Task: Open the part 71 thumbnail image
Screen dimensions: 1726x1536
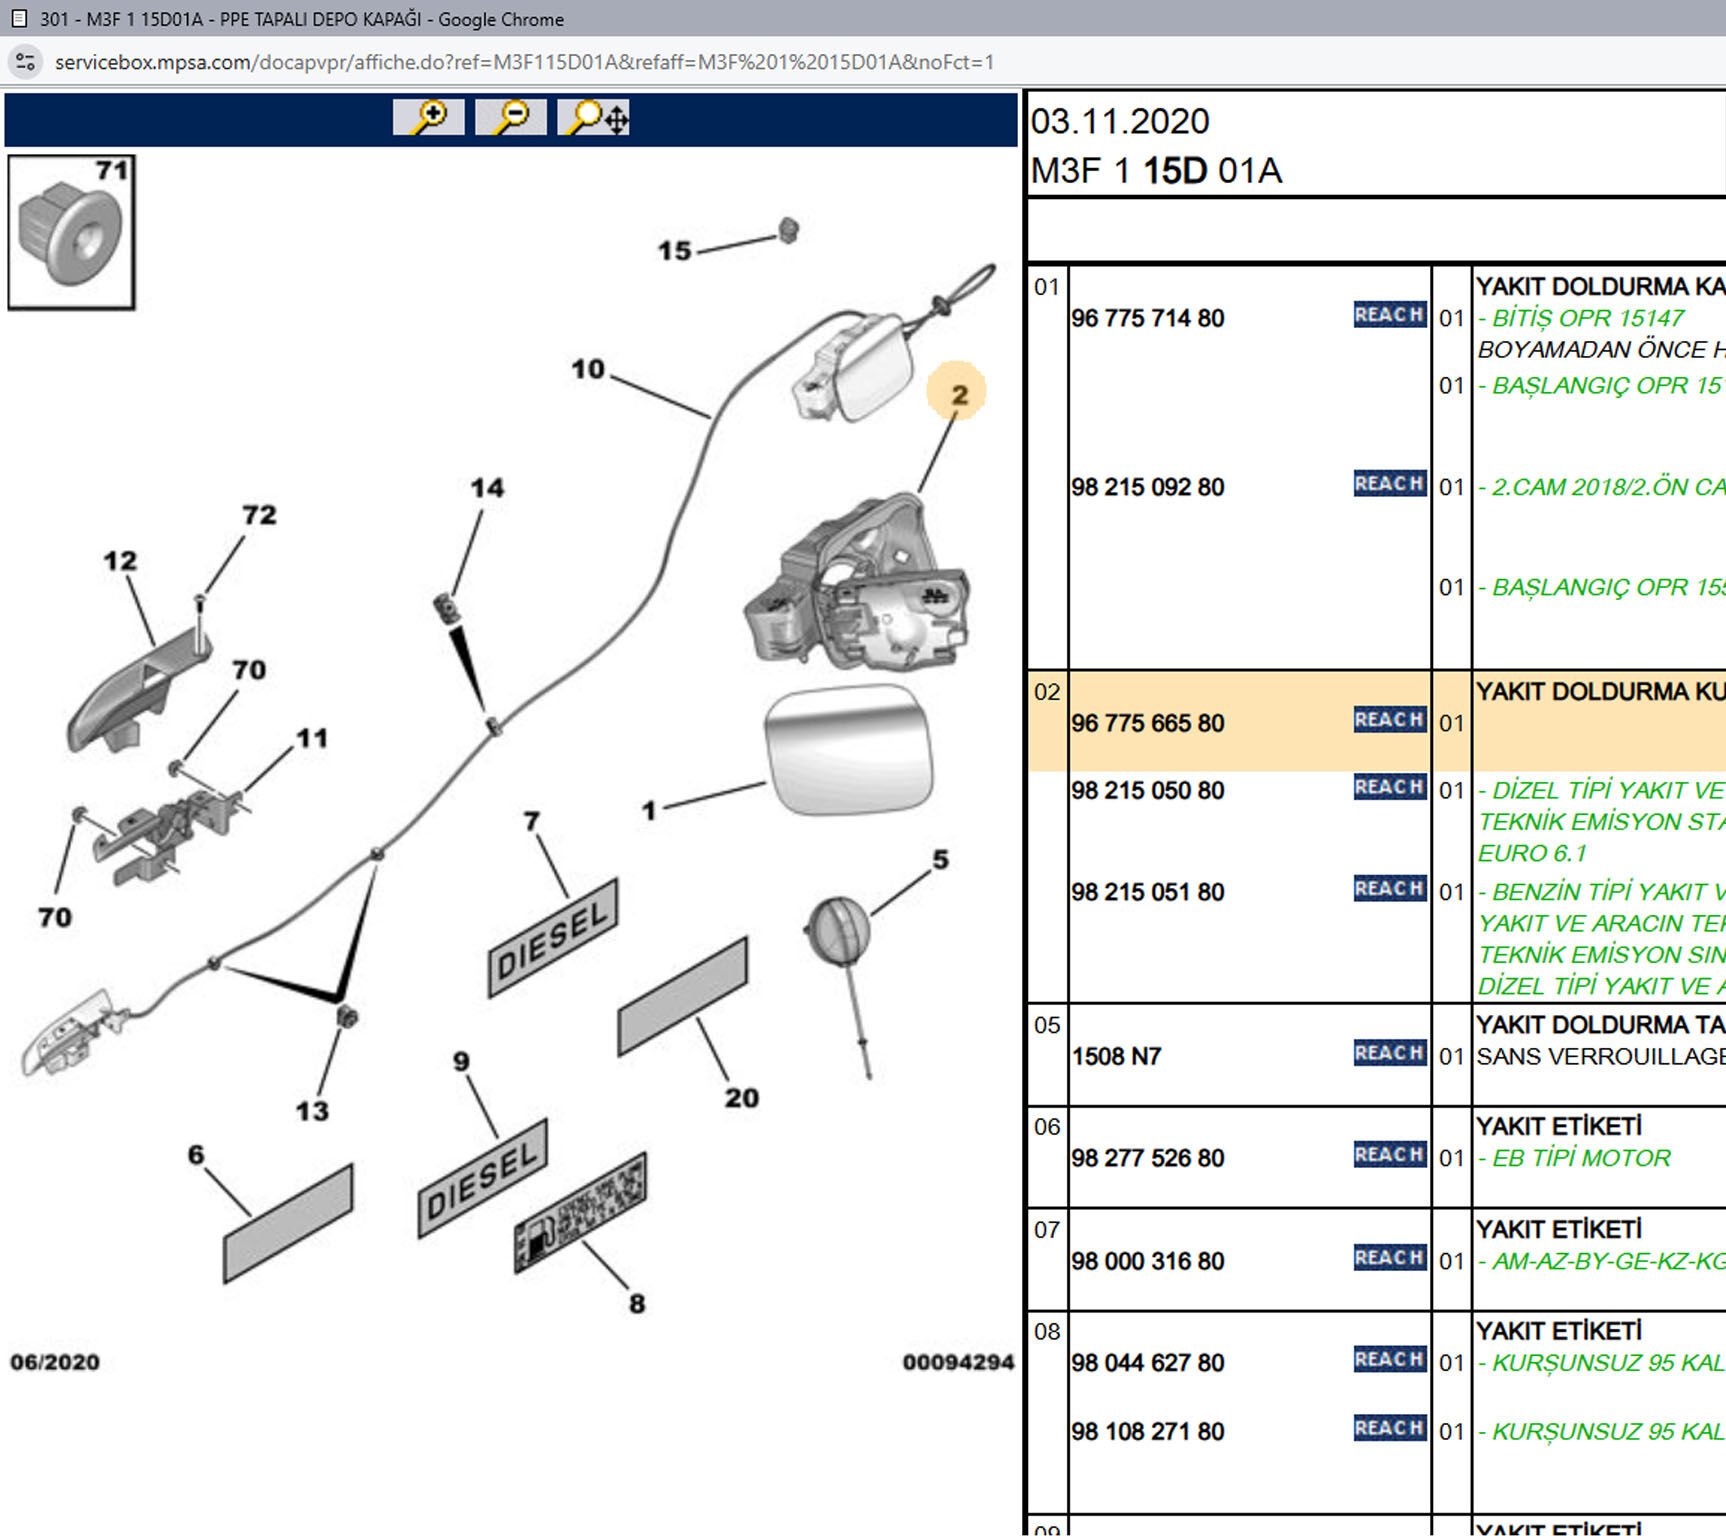Action: click(71, 232)
